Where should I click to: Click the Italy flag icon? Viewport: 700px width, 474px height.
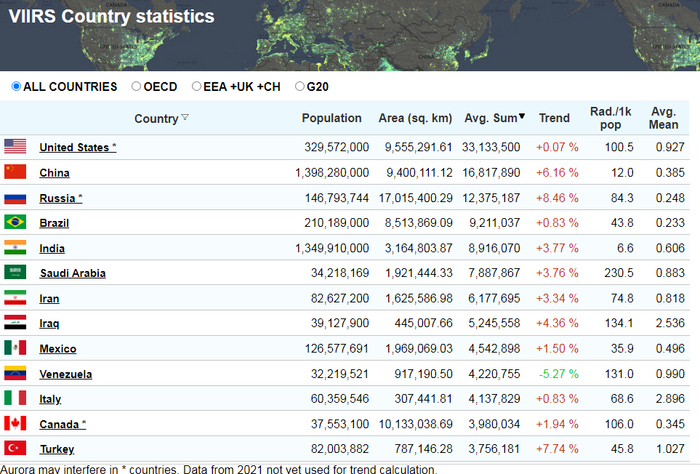click(15, 398)
